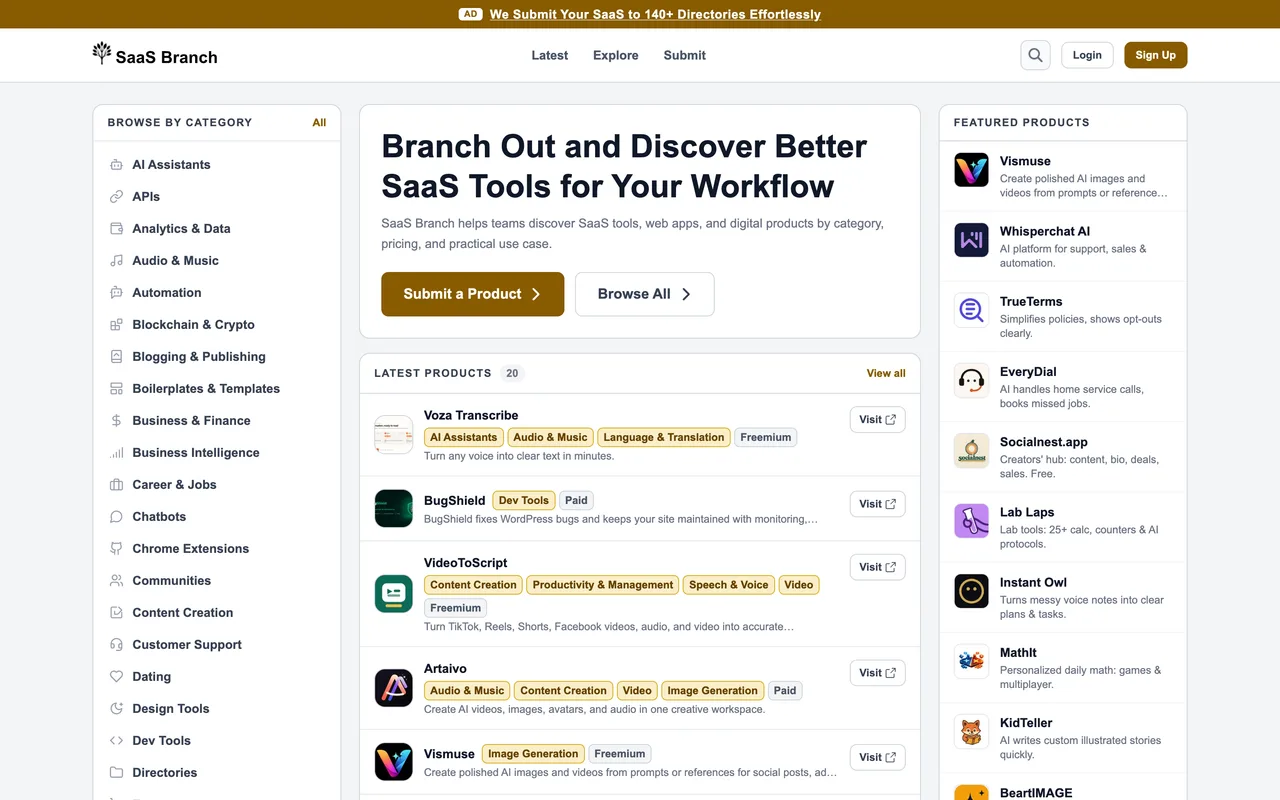Open Socialnest.app featured product
Screen dimensions: 1280x800
1063,457
